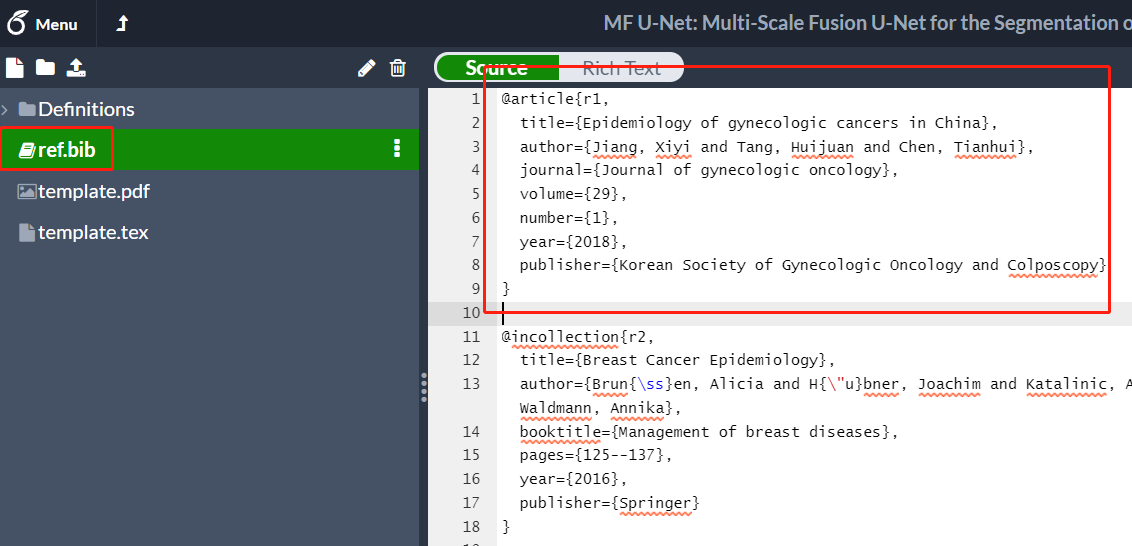Click the year={2018} line

pyautogui.click(x=574, y=241)
